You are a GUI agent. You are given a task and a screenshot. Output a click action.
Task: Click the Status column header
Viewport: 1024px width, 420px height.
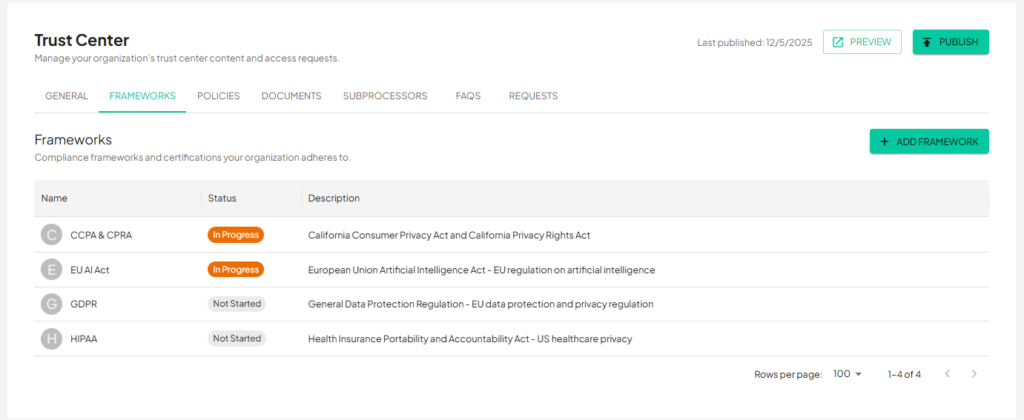coord(222,198)
